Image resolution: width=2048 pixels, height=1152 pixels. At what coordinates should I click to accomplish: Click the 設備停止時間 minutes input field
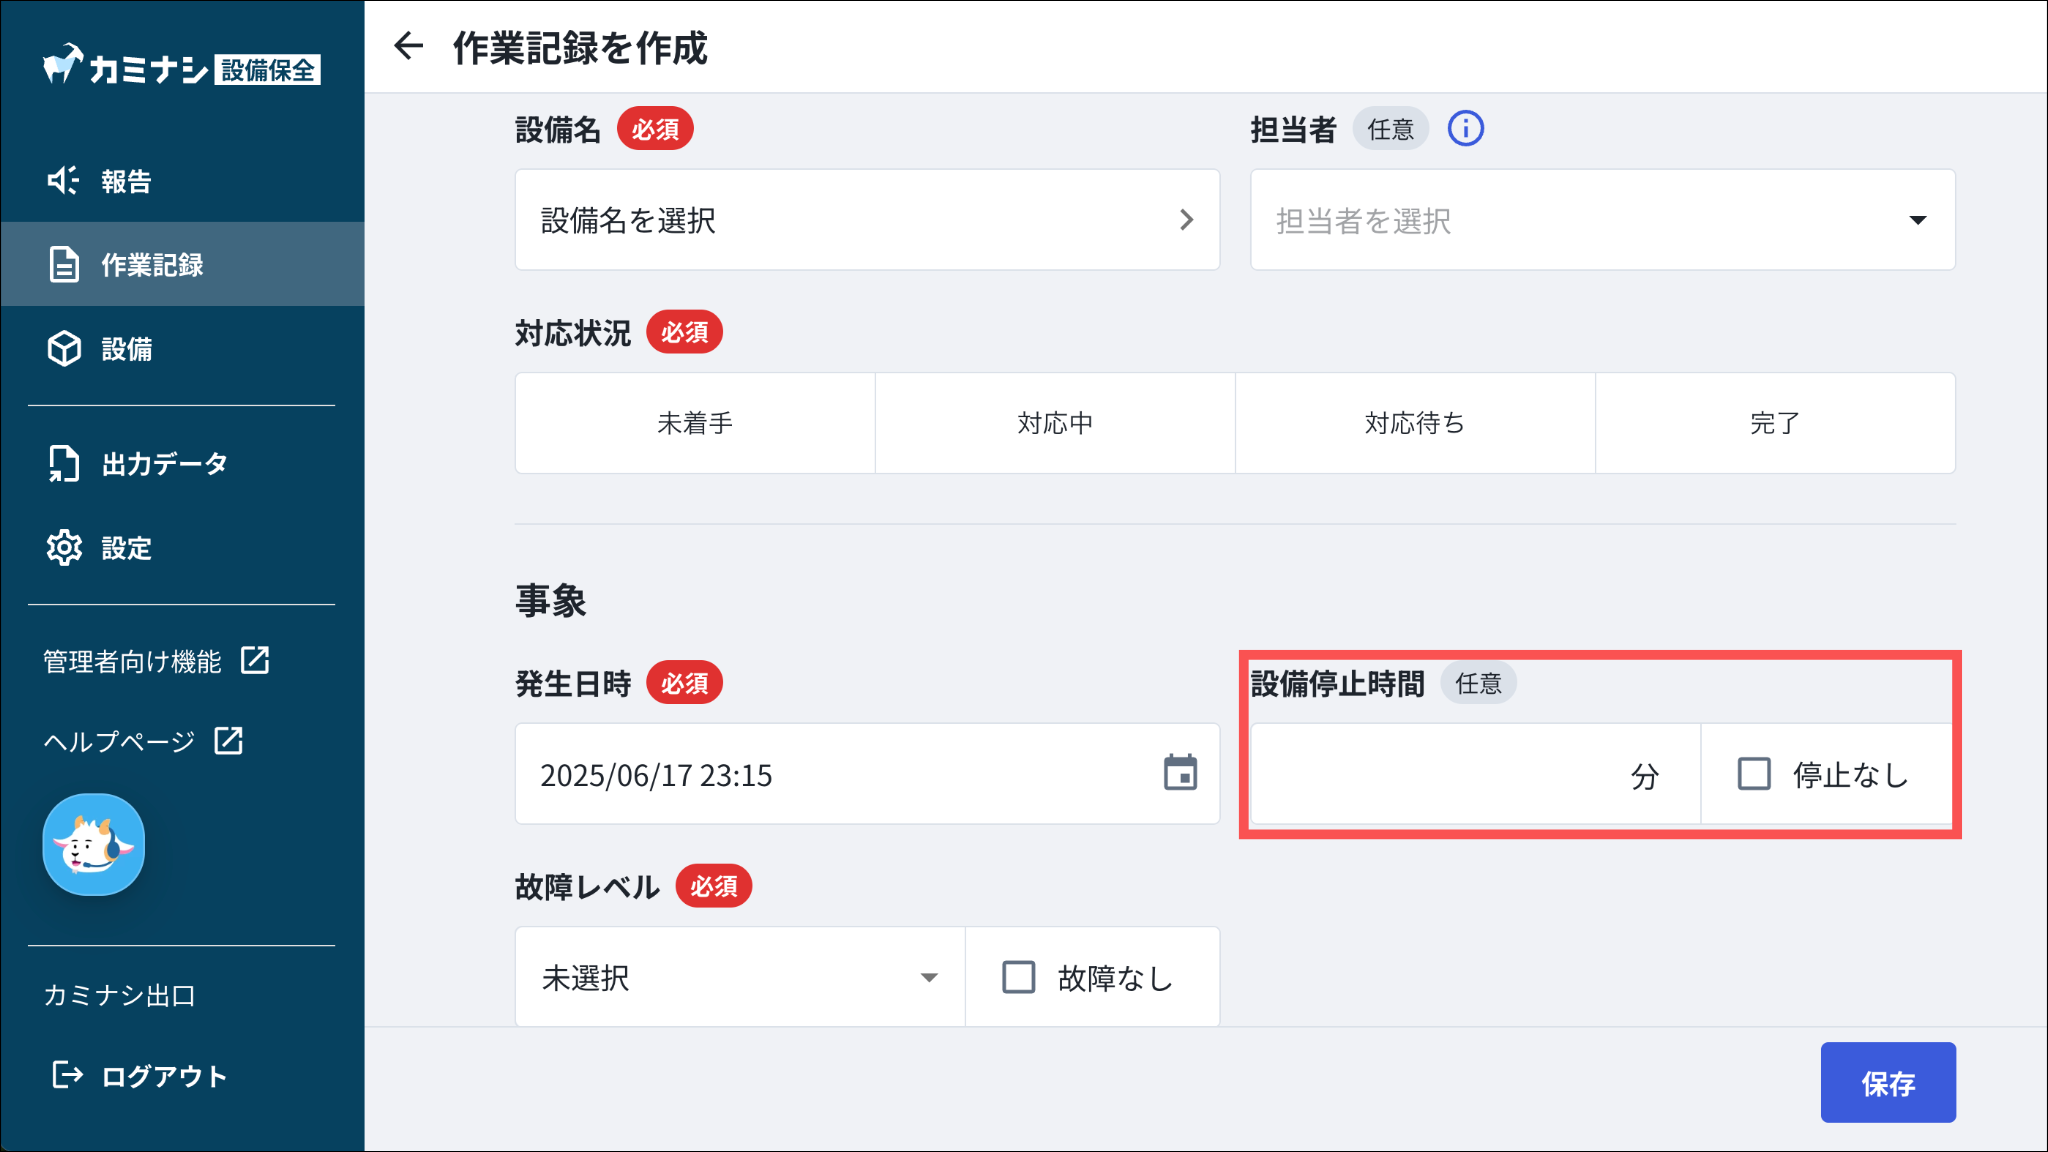(x=1440, y=775)
